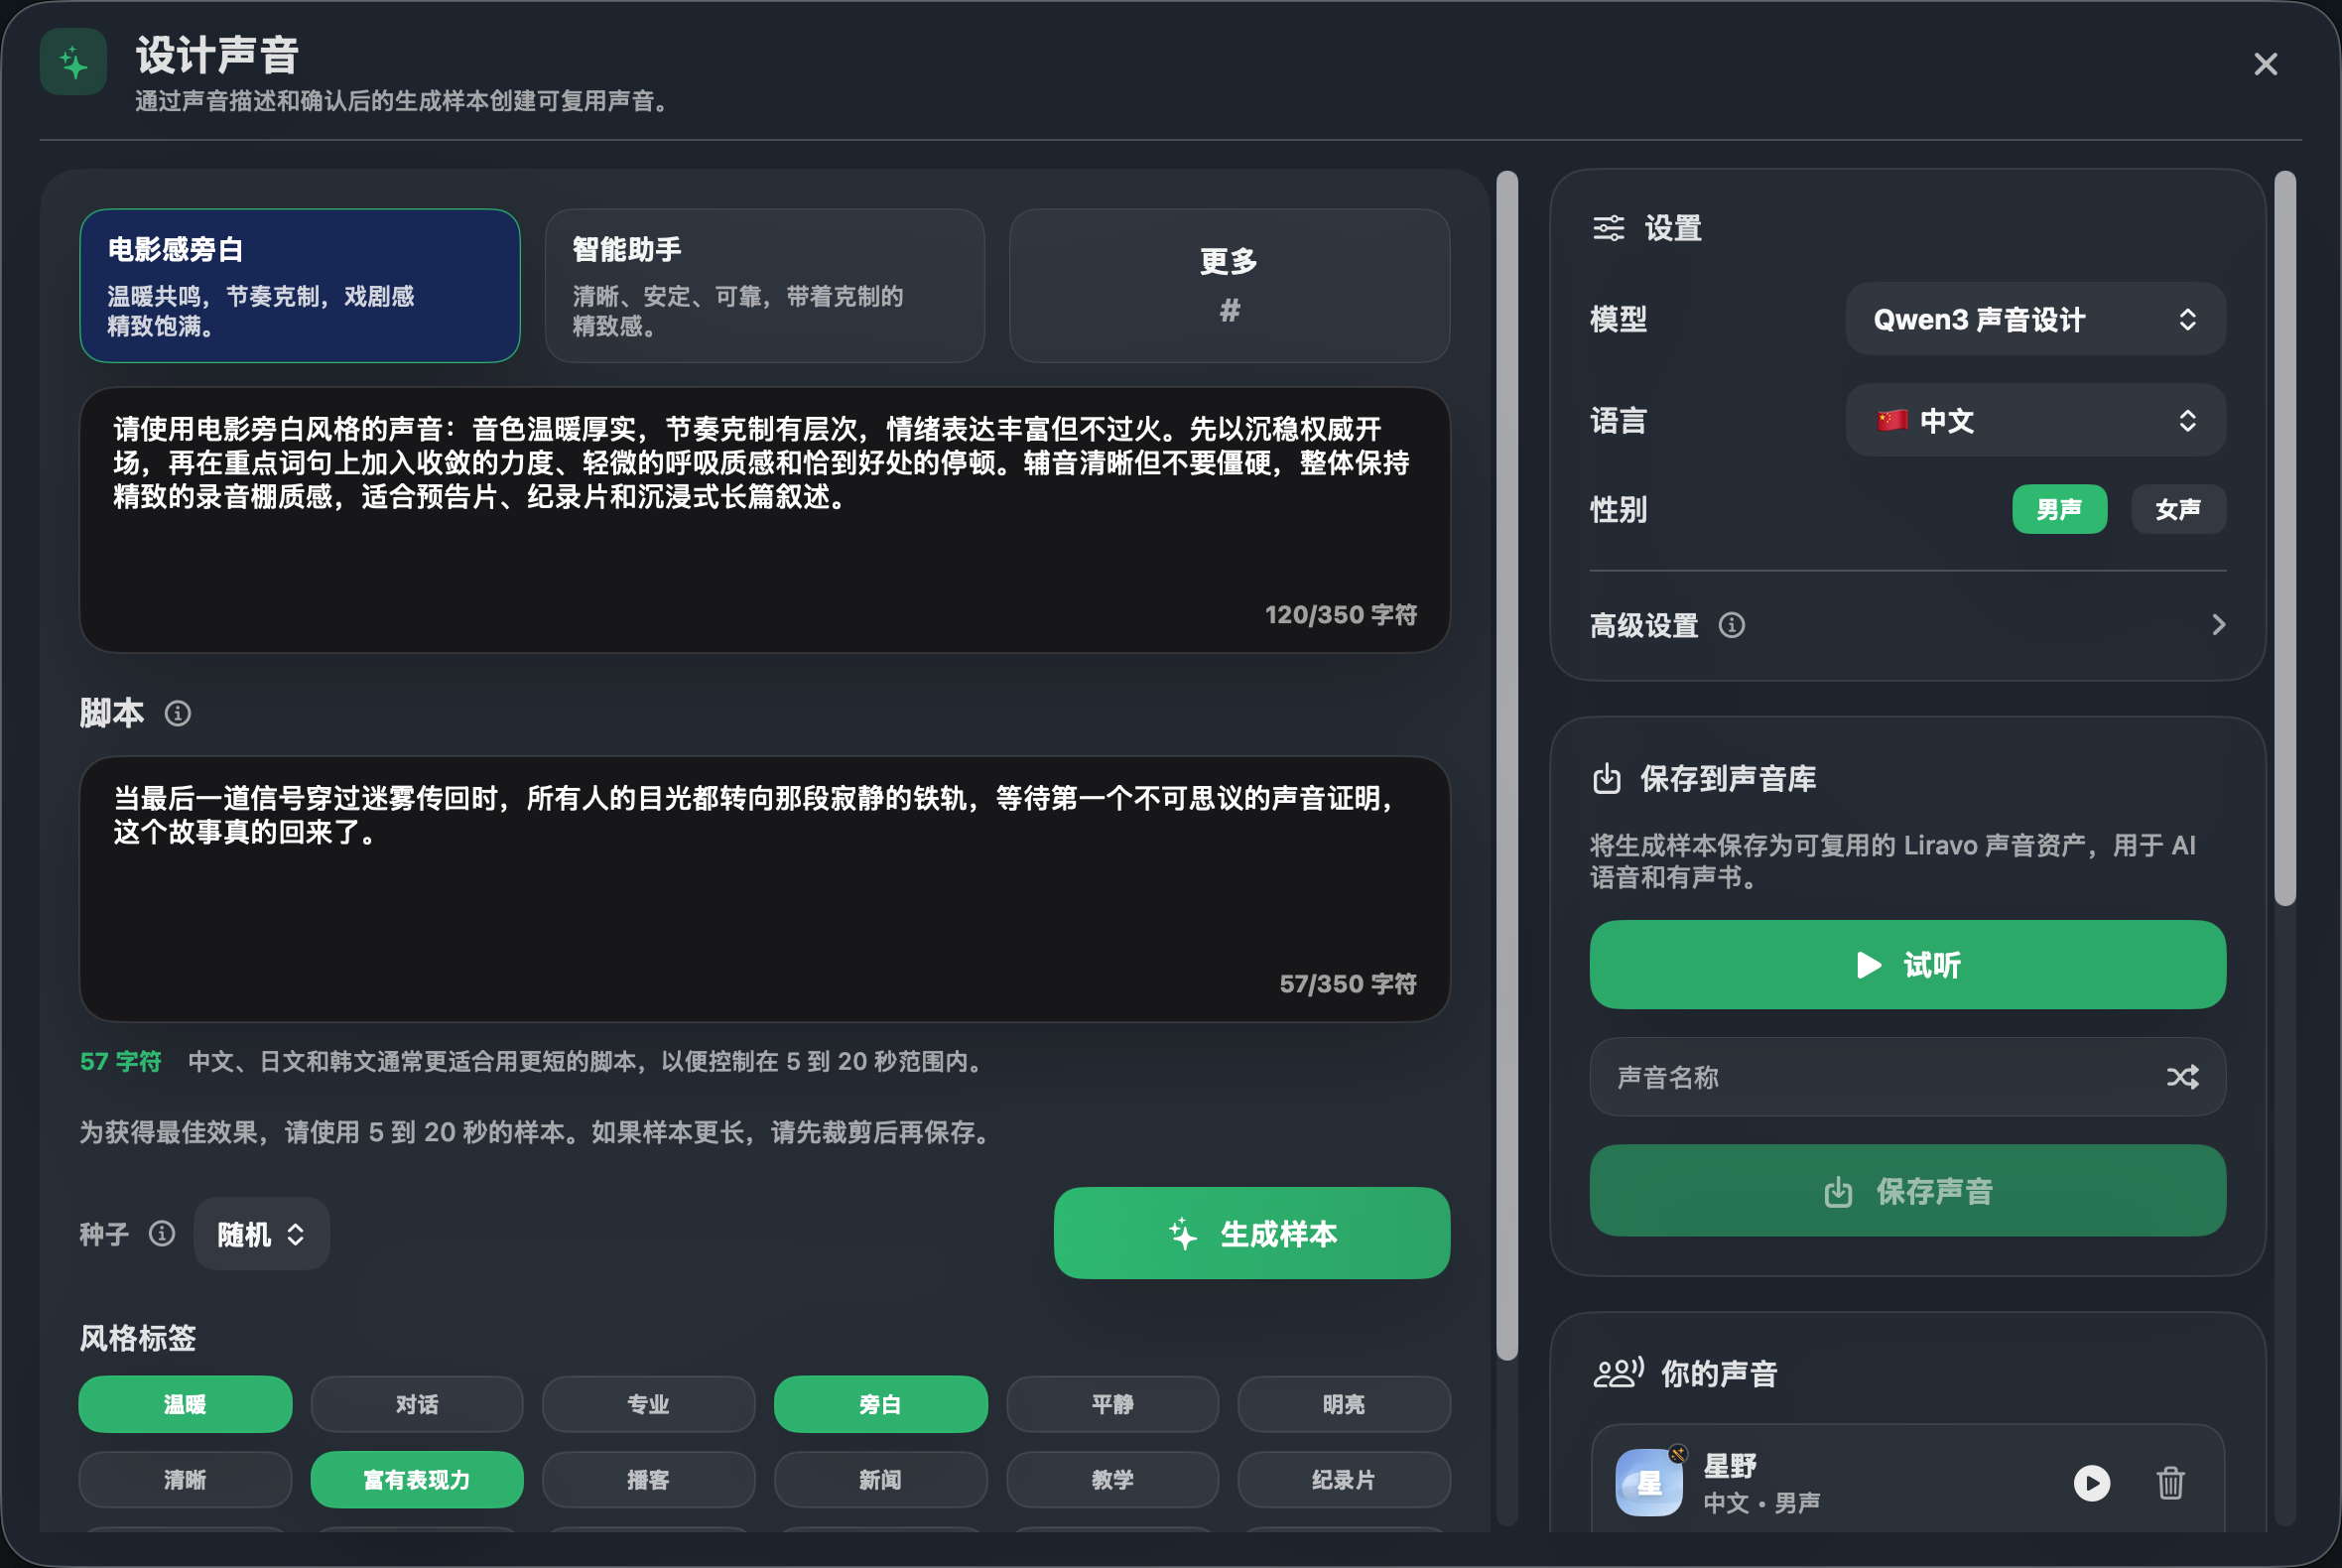Click the sparkle logo icon beside 设计声音
2342x1568 pixels.
point(73,62)
